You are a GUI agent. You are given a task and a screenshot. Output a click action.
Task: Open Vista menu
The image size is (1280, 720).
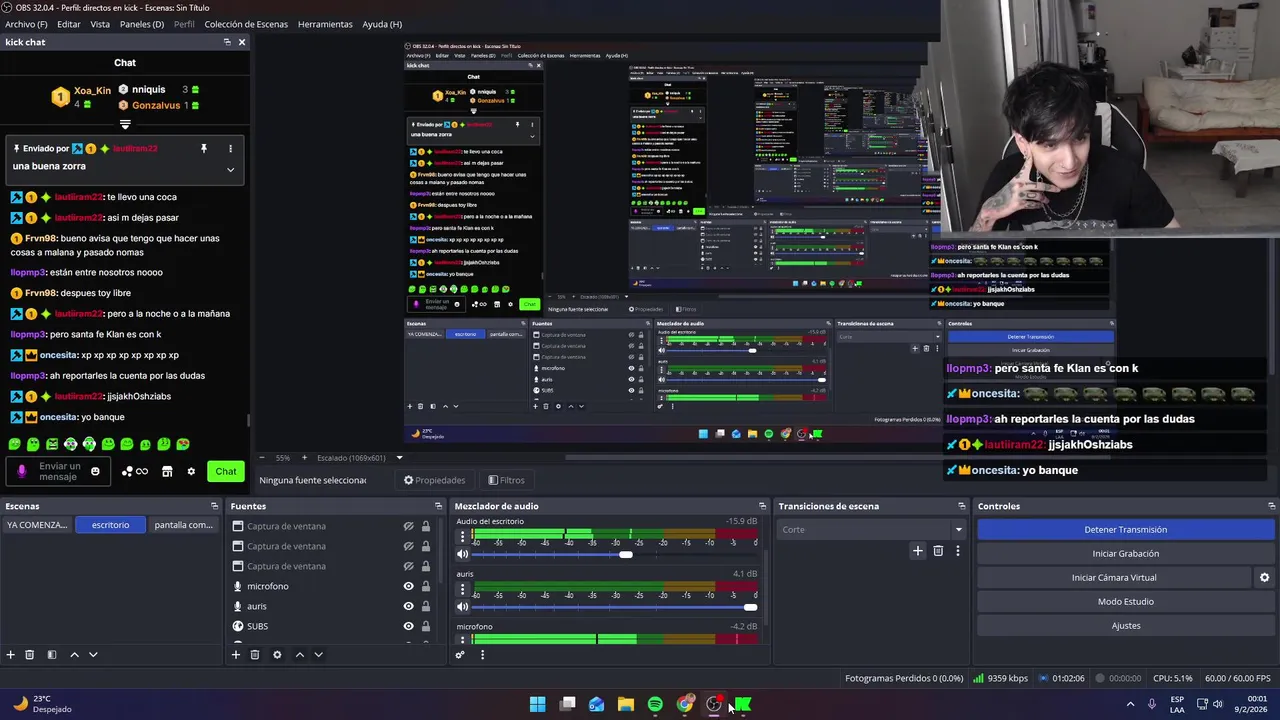point(100,24)
